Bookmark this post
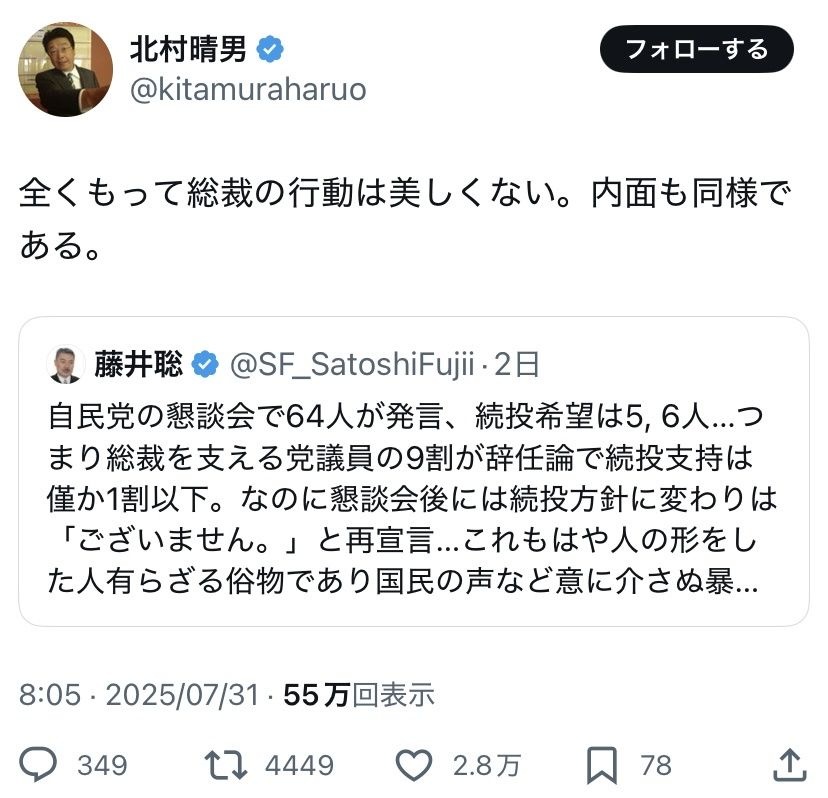 (x=601, y=765)
